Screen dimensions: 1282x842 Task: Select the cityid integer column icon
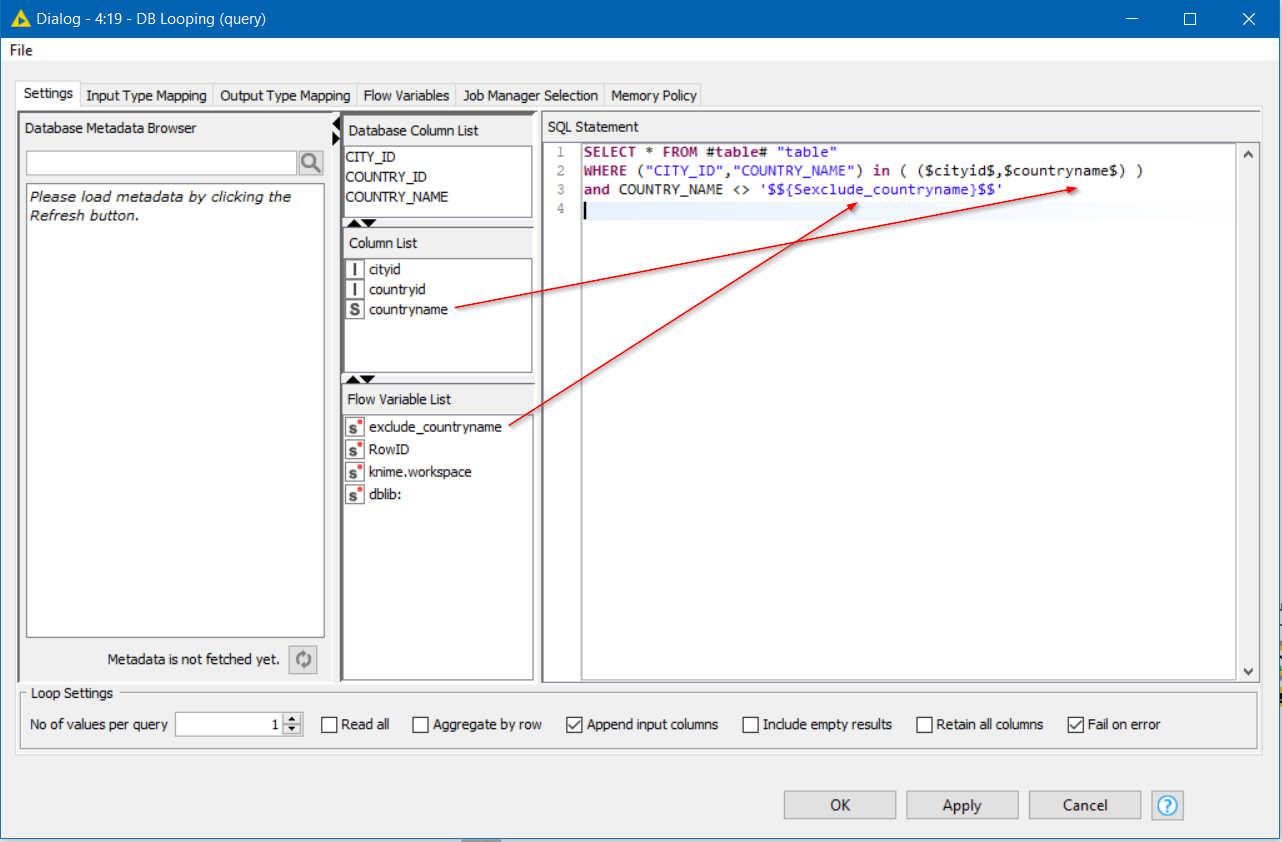(355, 270)
